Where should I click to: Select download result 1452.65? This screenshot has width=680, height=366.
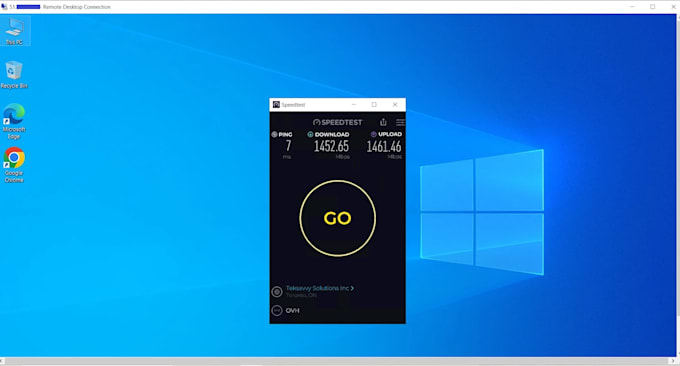pos(331,146)
